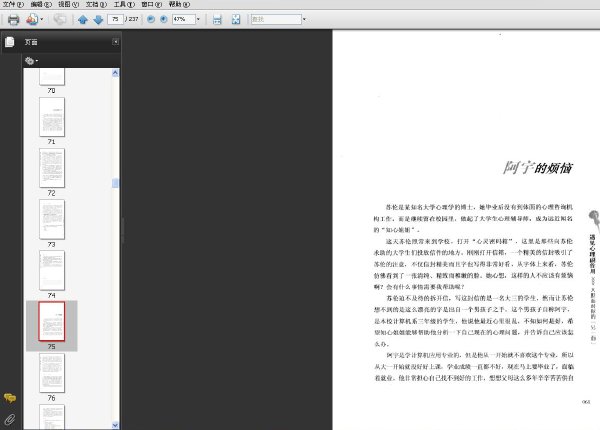Click the Print icon in toolbar
Screen dimensions: 600x430
[13, 19]
